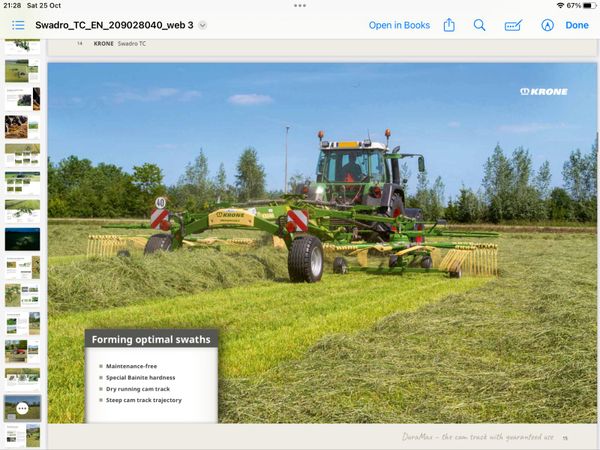Screen dimensions: 600x450
Task: Select the dark night-scene page thumbnail
Action: 22,239
